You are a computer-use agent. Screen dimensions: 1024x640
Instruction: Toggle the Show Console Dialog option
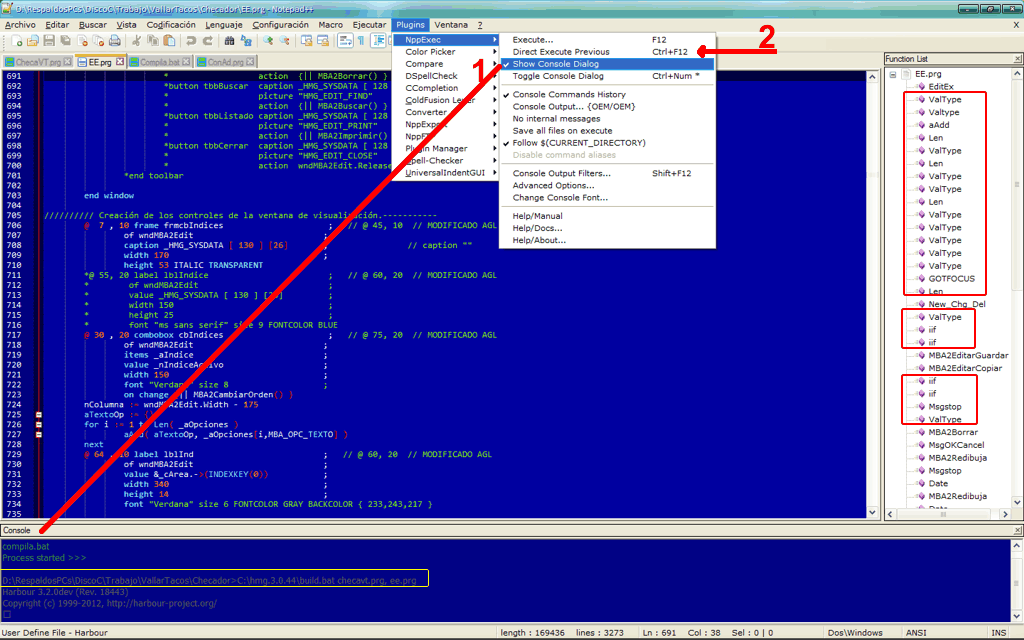(x=607, y=64)
